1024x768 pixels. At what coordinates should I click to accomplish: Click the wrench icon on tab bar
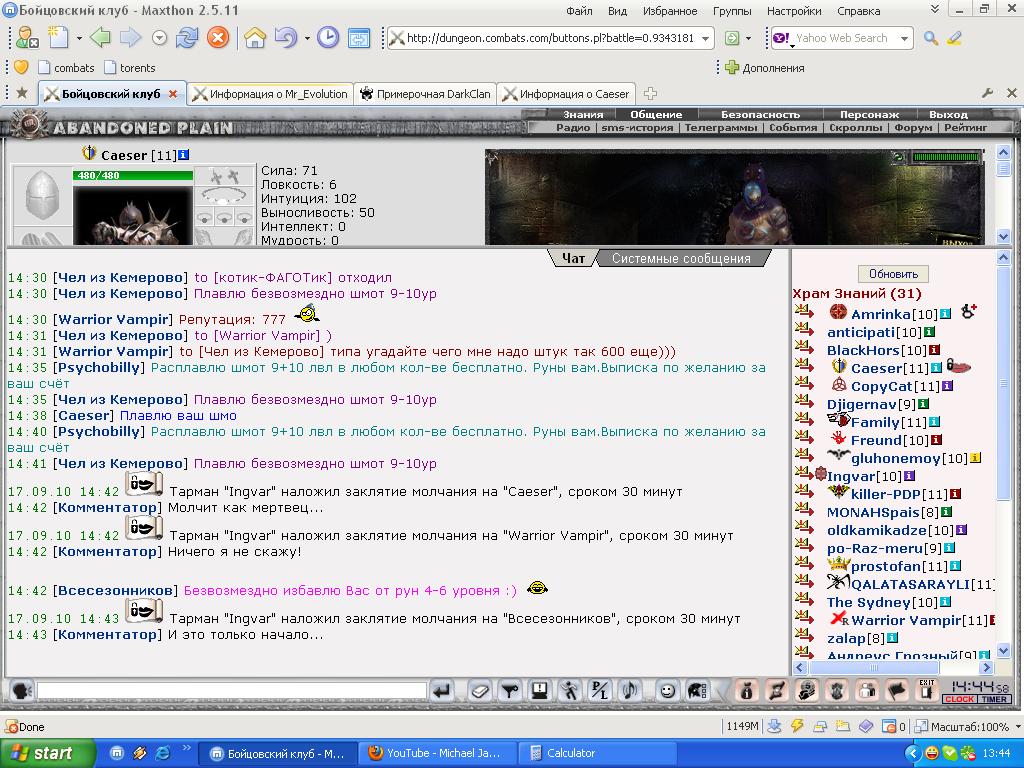987,93
